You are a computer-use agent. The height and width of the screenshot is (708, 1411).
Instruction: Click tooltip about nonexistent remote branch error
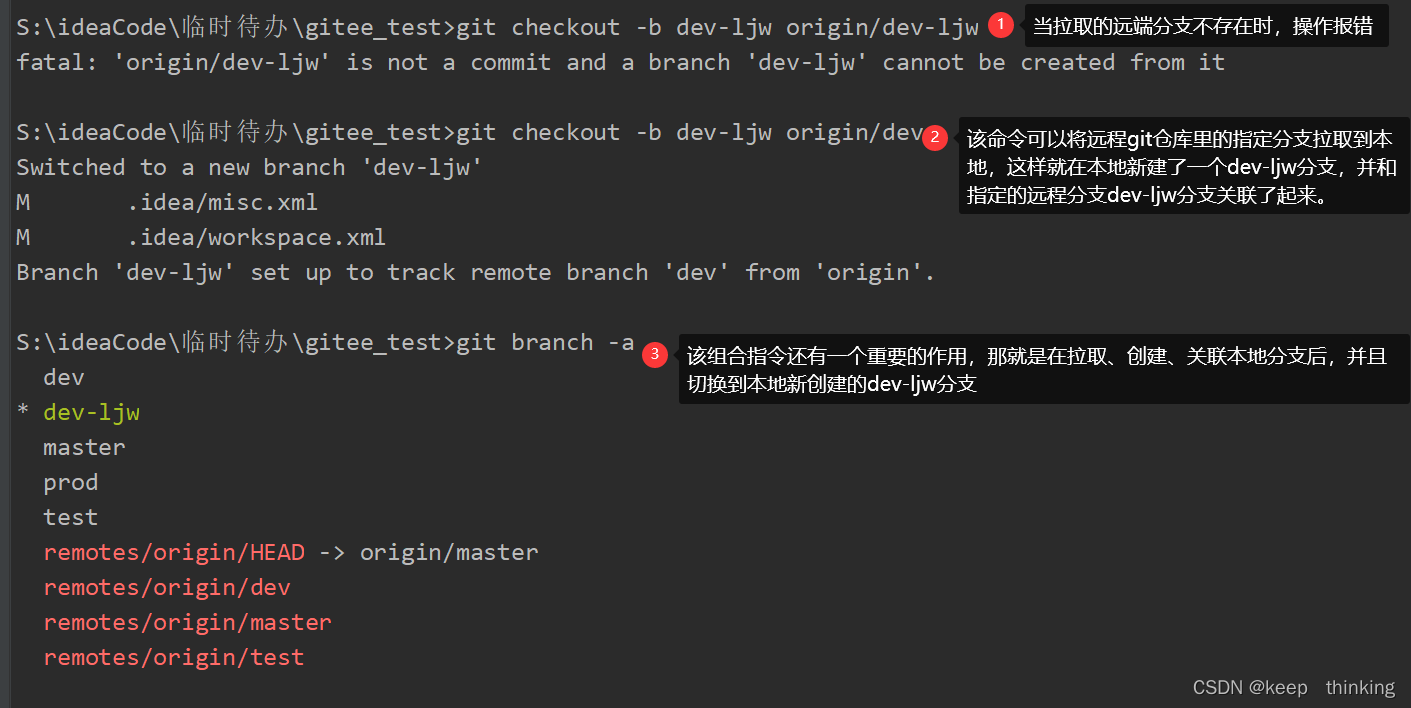(1207, 27)
